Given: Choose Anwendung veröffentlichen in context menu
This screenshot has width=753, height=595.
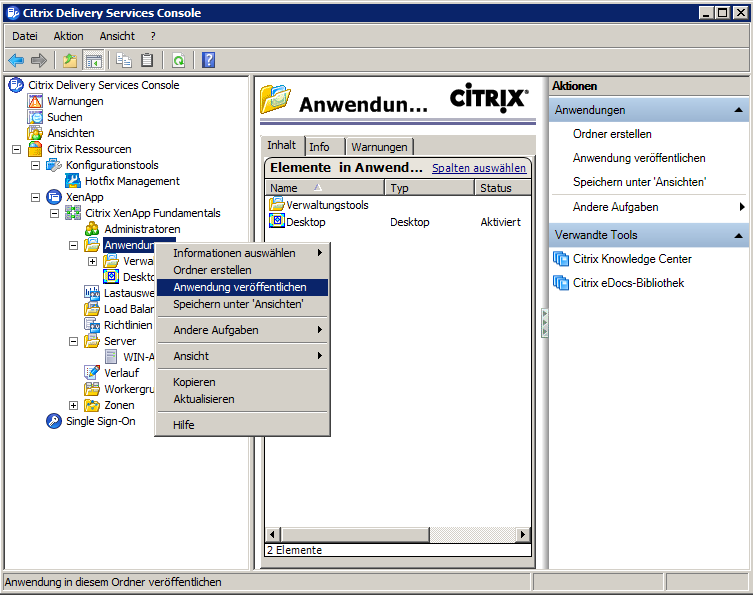Looking at the screenshot, I should tap(243, 287).
